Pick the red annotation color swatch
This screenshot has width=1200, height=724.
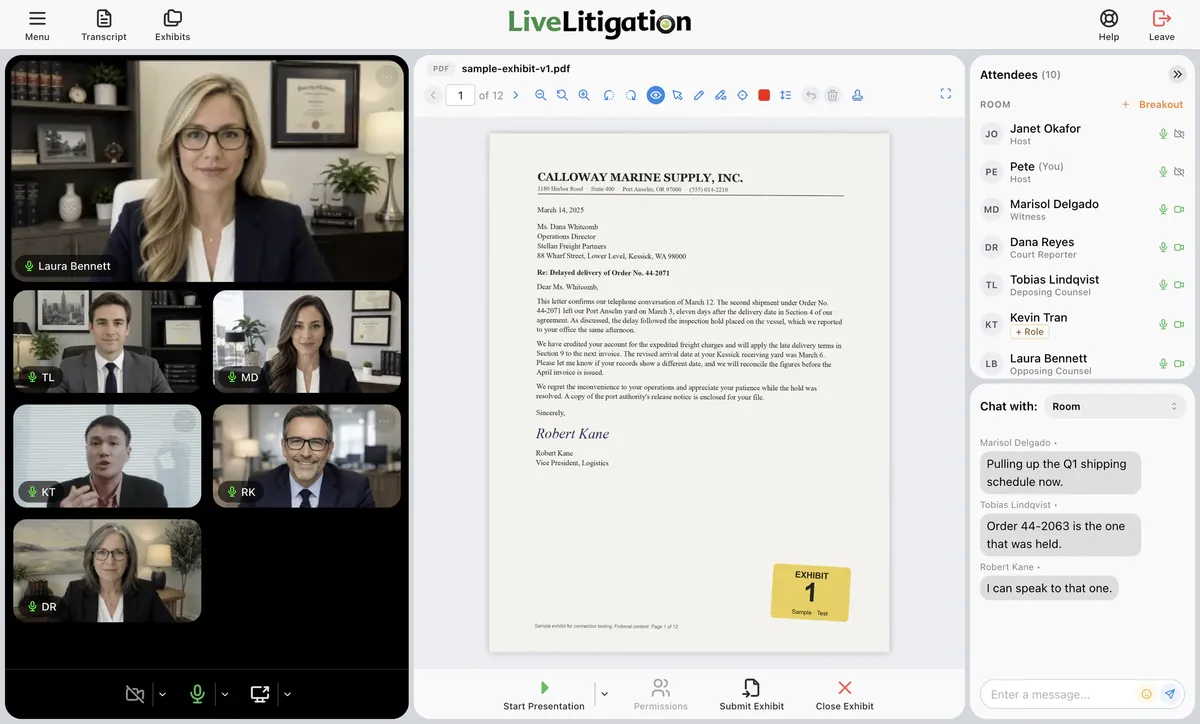pyautogui.click(x=764, y=95)
